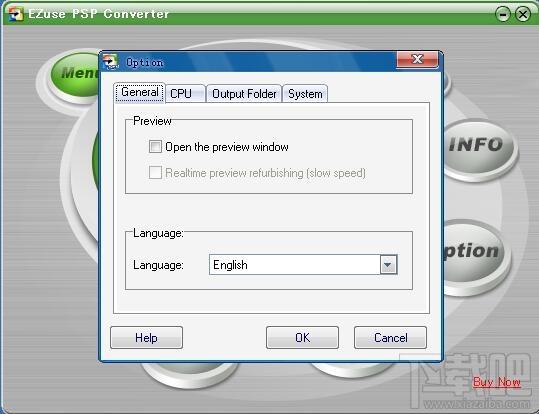Close the EZuse PSP Converter main window
The width and height of the screenshot is (539, 414).
523,14
